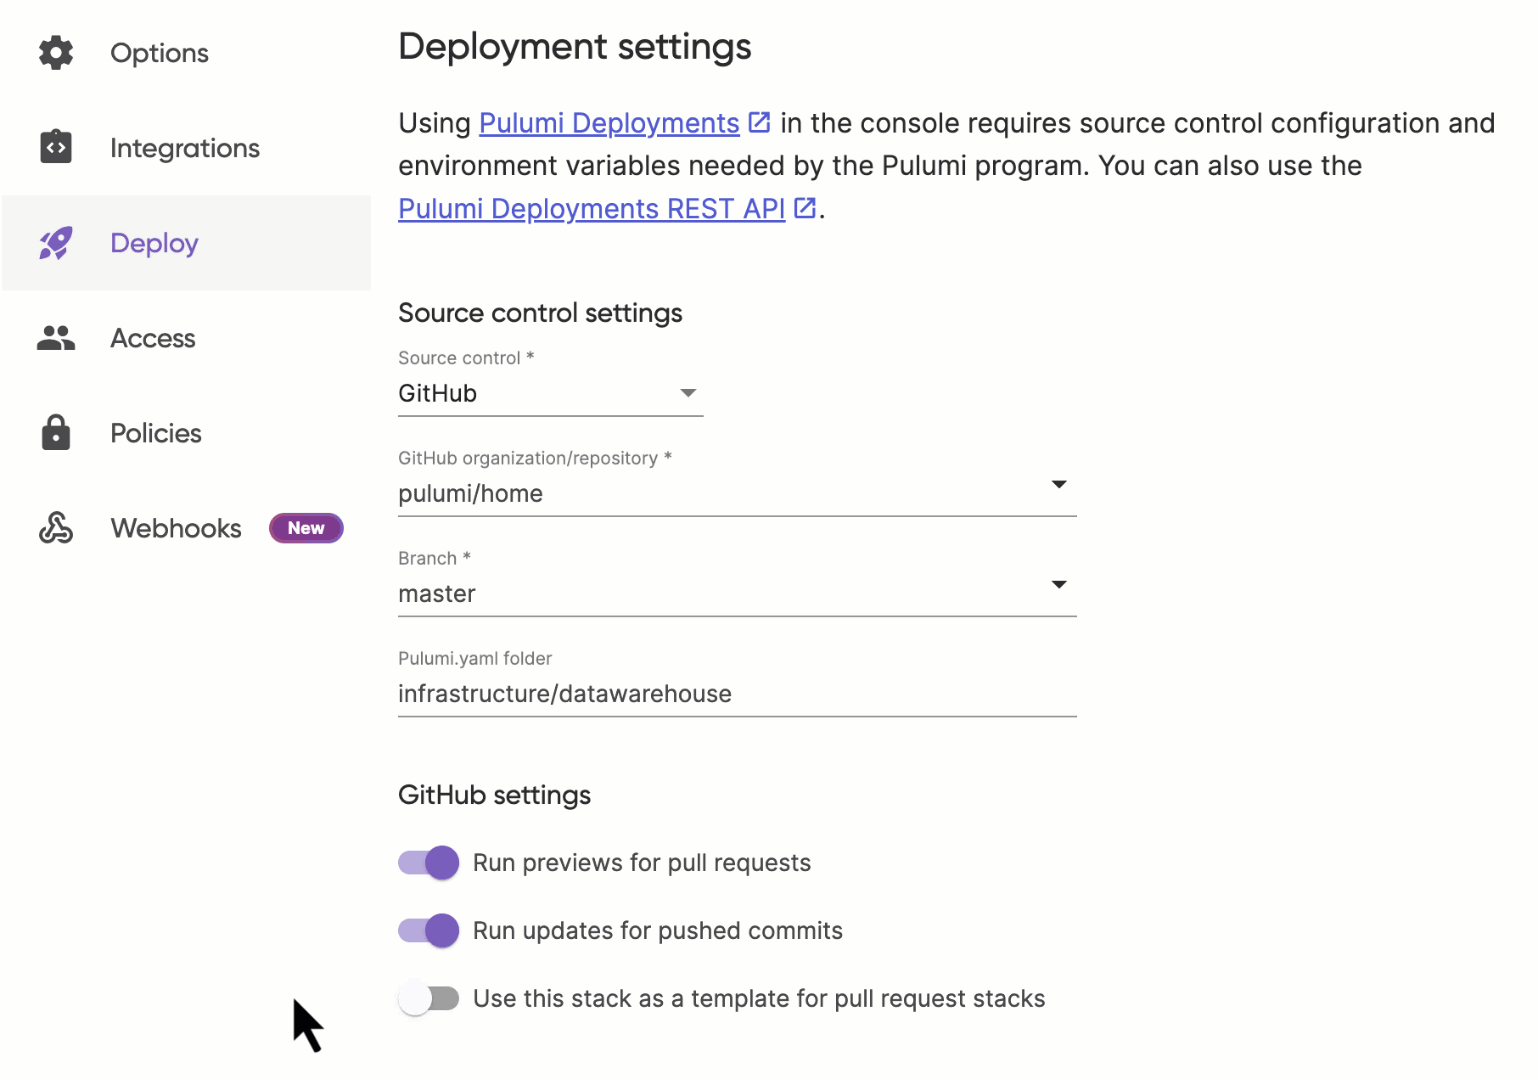Click the New badge next to Webhooks
Image resolution: width=1538 pixels, height=1080 pixels.
pos(306,528)
